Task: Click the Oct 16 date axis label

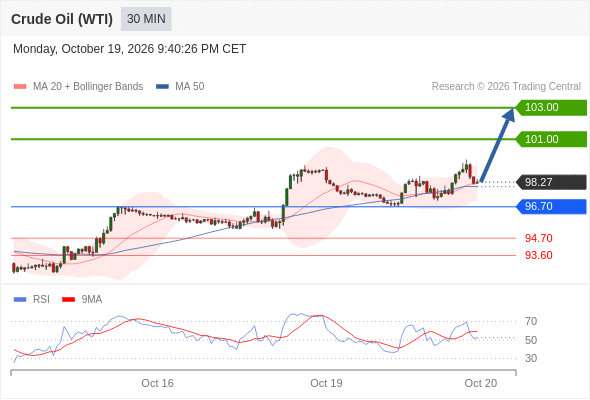Action: [x=157, y=383]
